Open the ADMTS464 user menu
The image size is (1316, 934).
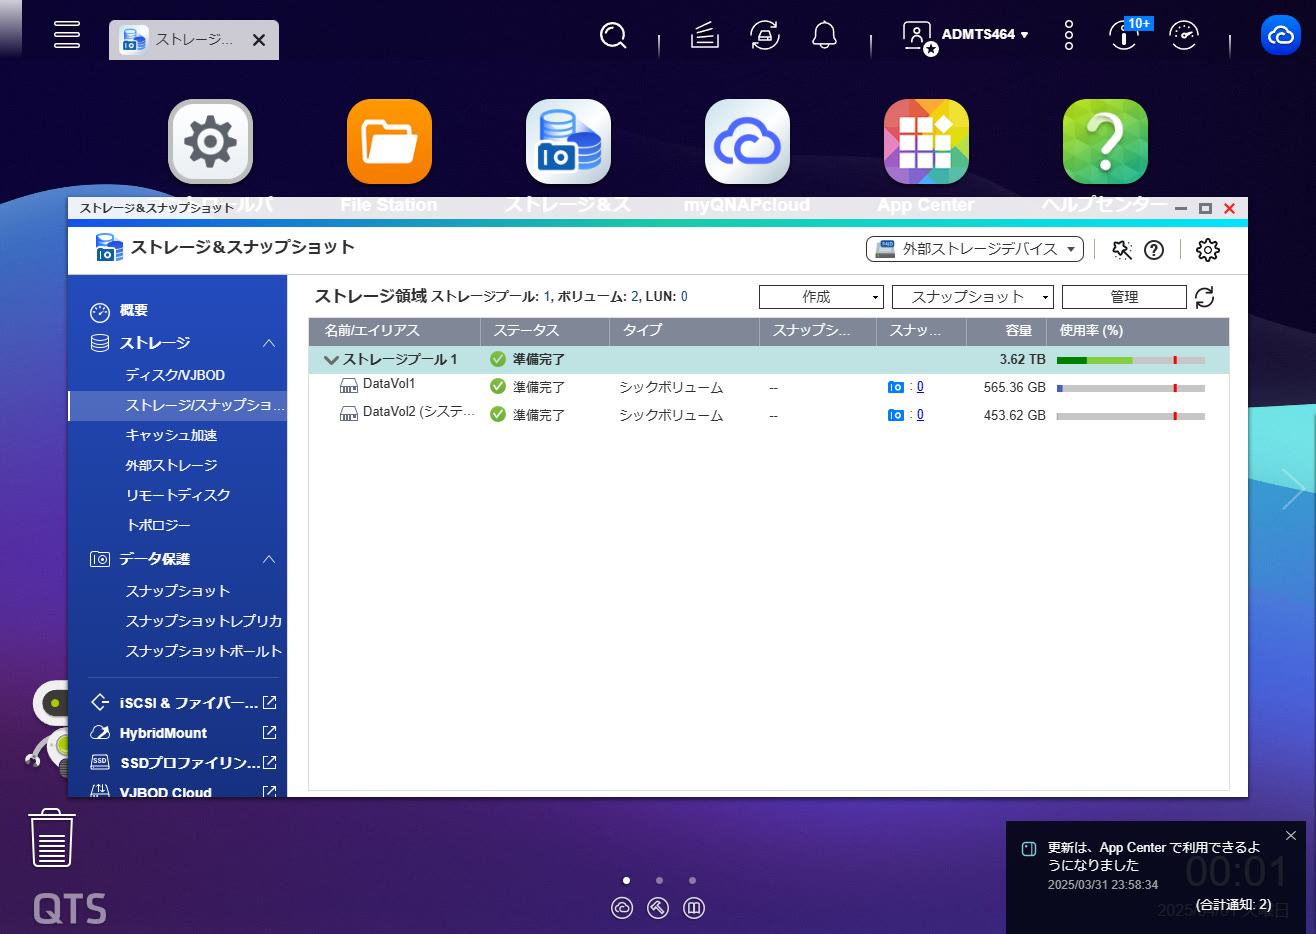966,36
